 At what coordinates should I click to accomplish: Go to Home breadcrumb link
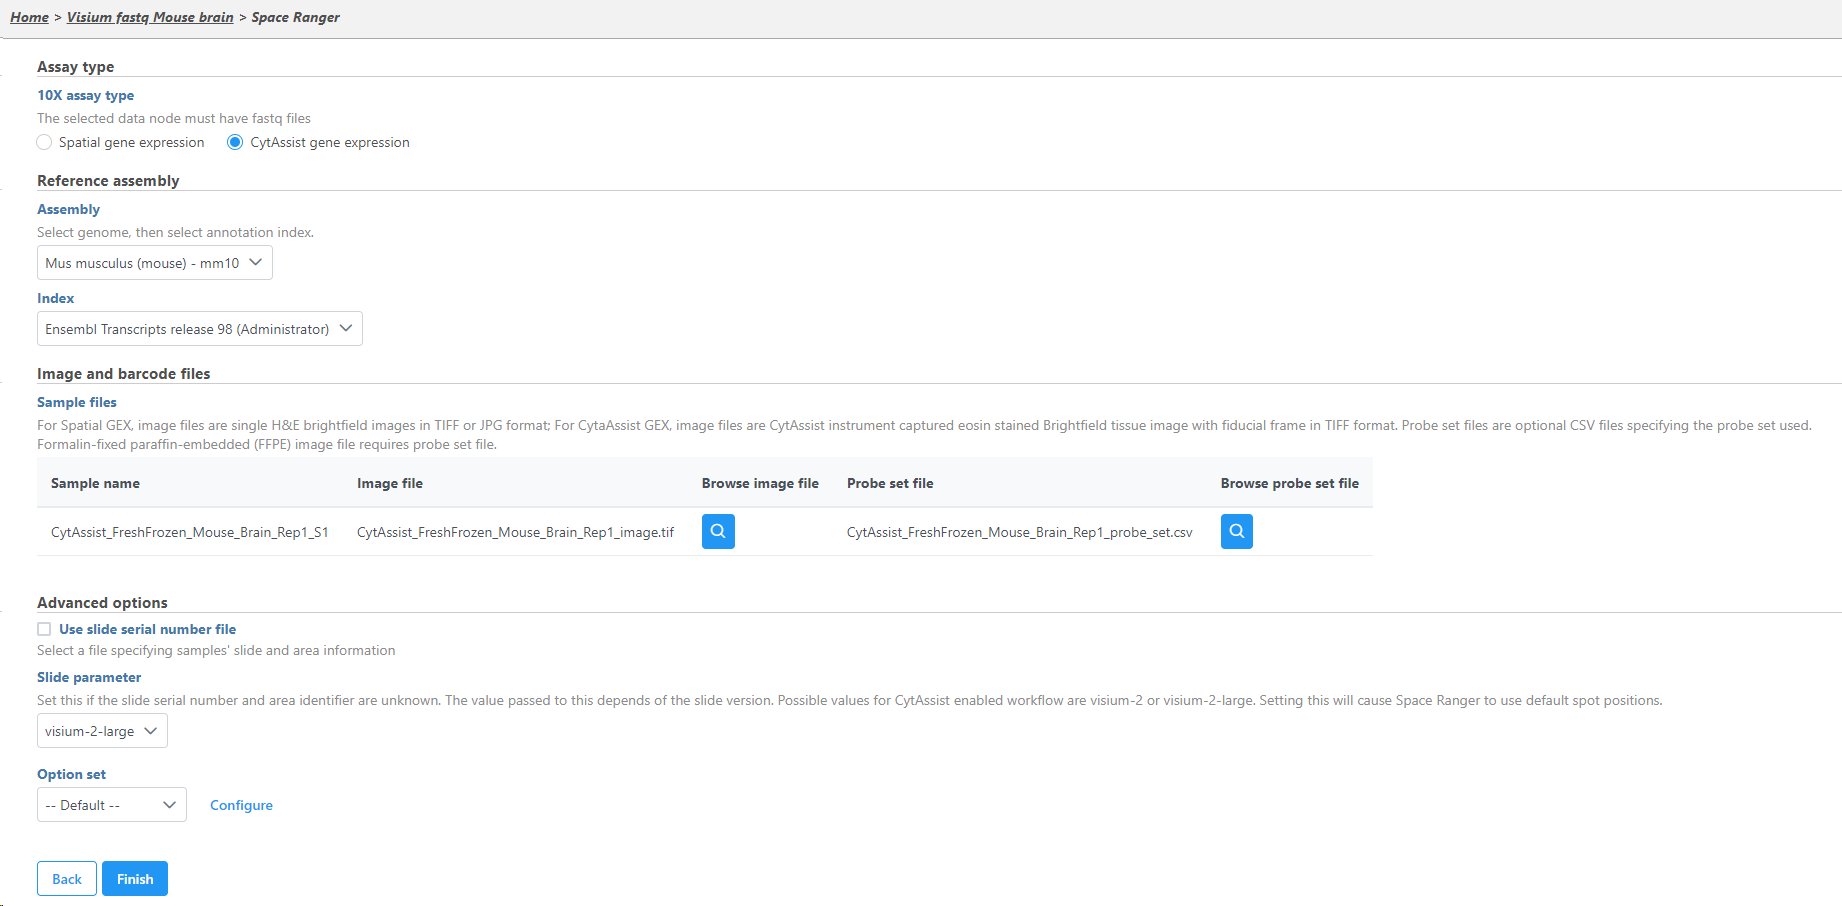29,17
